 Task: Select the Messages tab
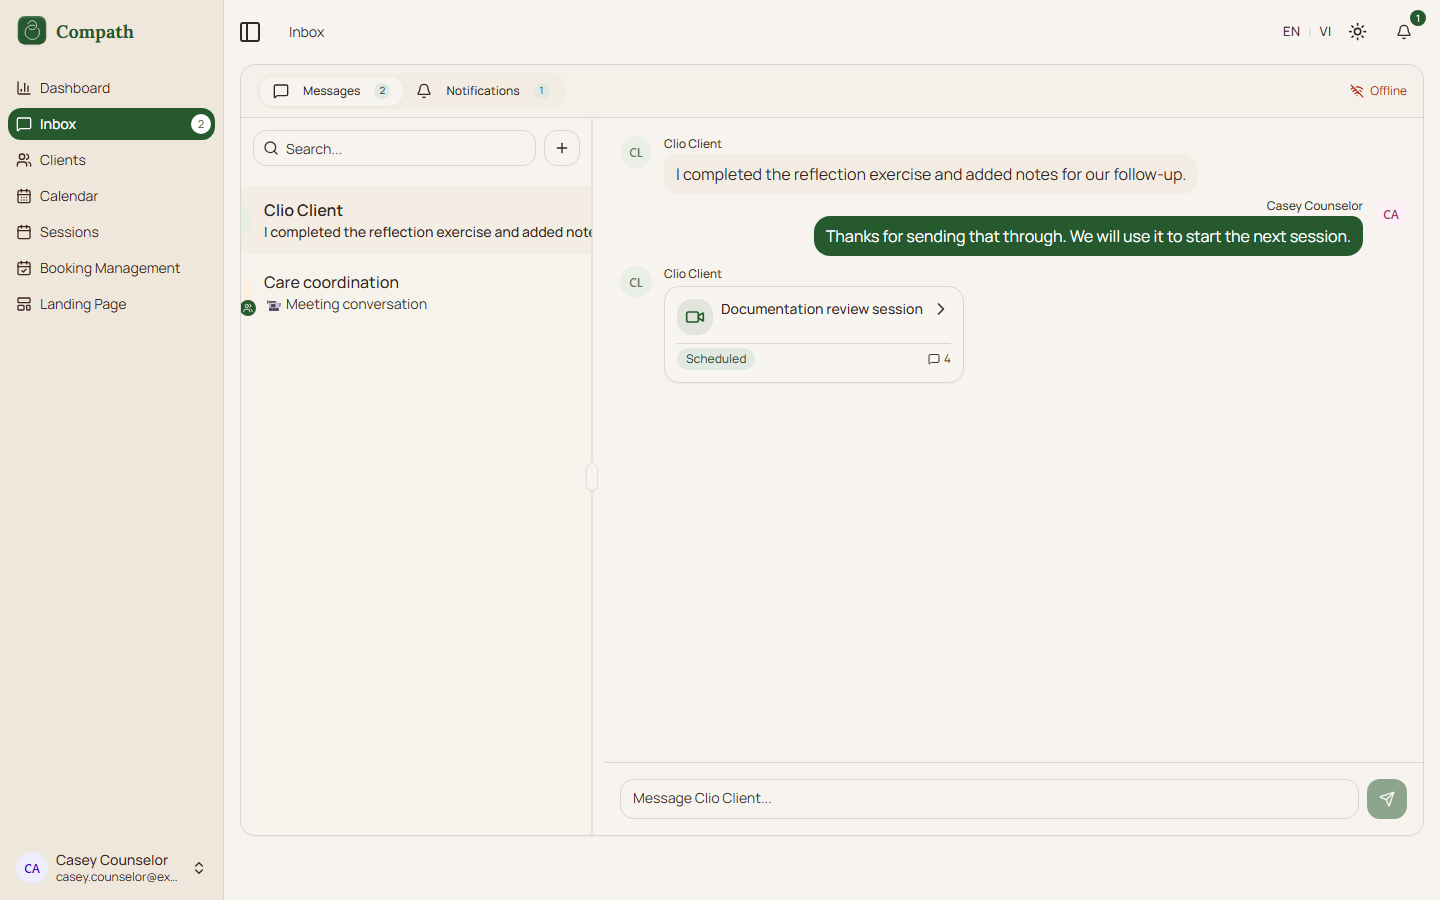click(331, 91)
